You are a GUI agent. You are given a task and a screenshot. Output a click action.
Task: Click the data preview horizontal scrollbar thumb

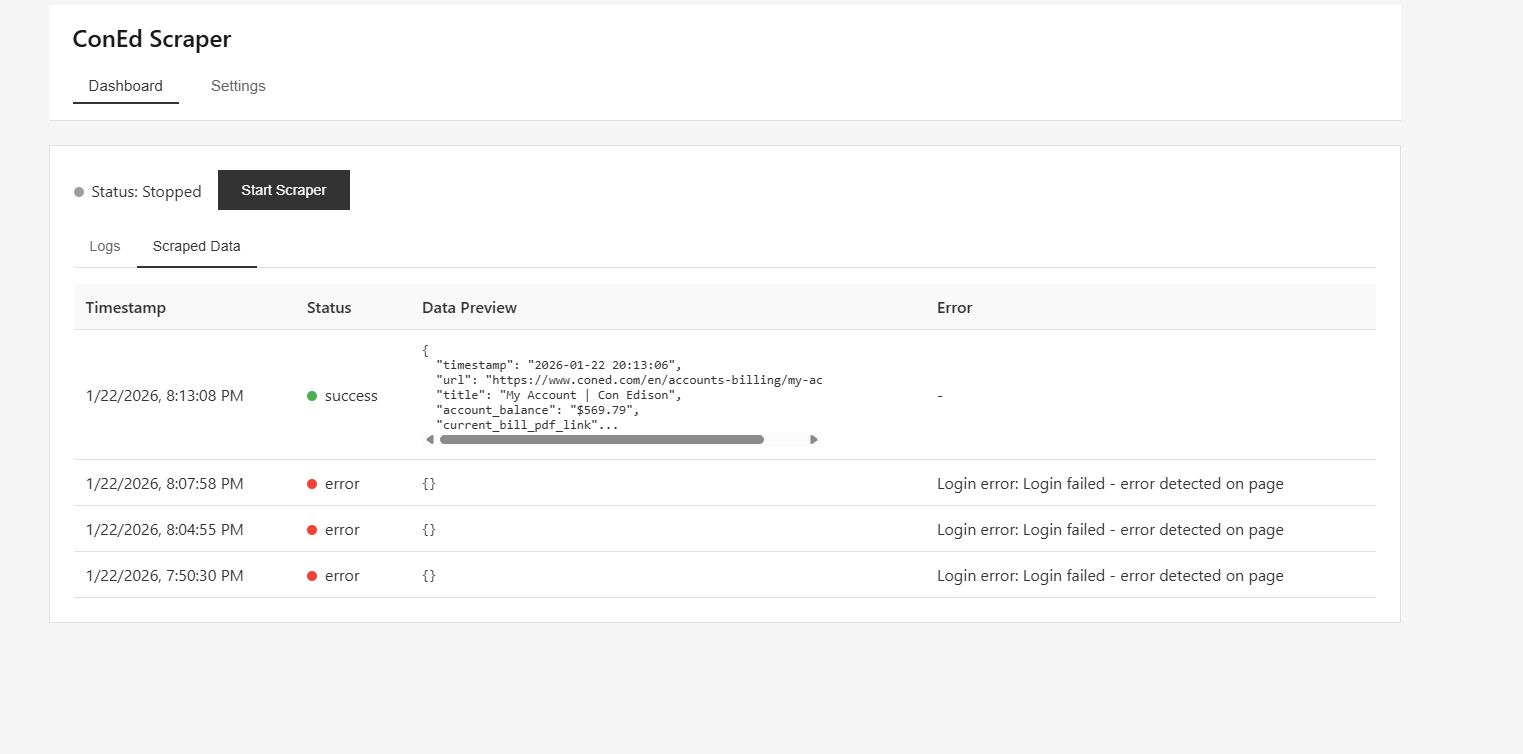[601, 439]
